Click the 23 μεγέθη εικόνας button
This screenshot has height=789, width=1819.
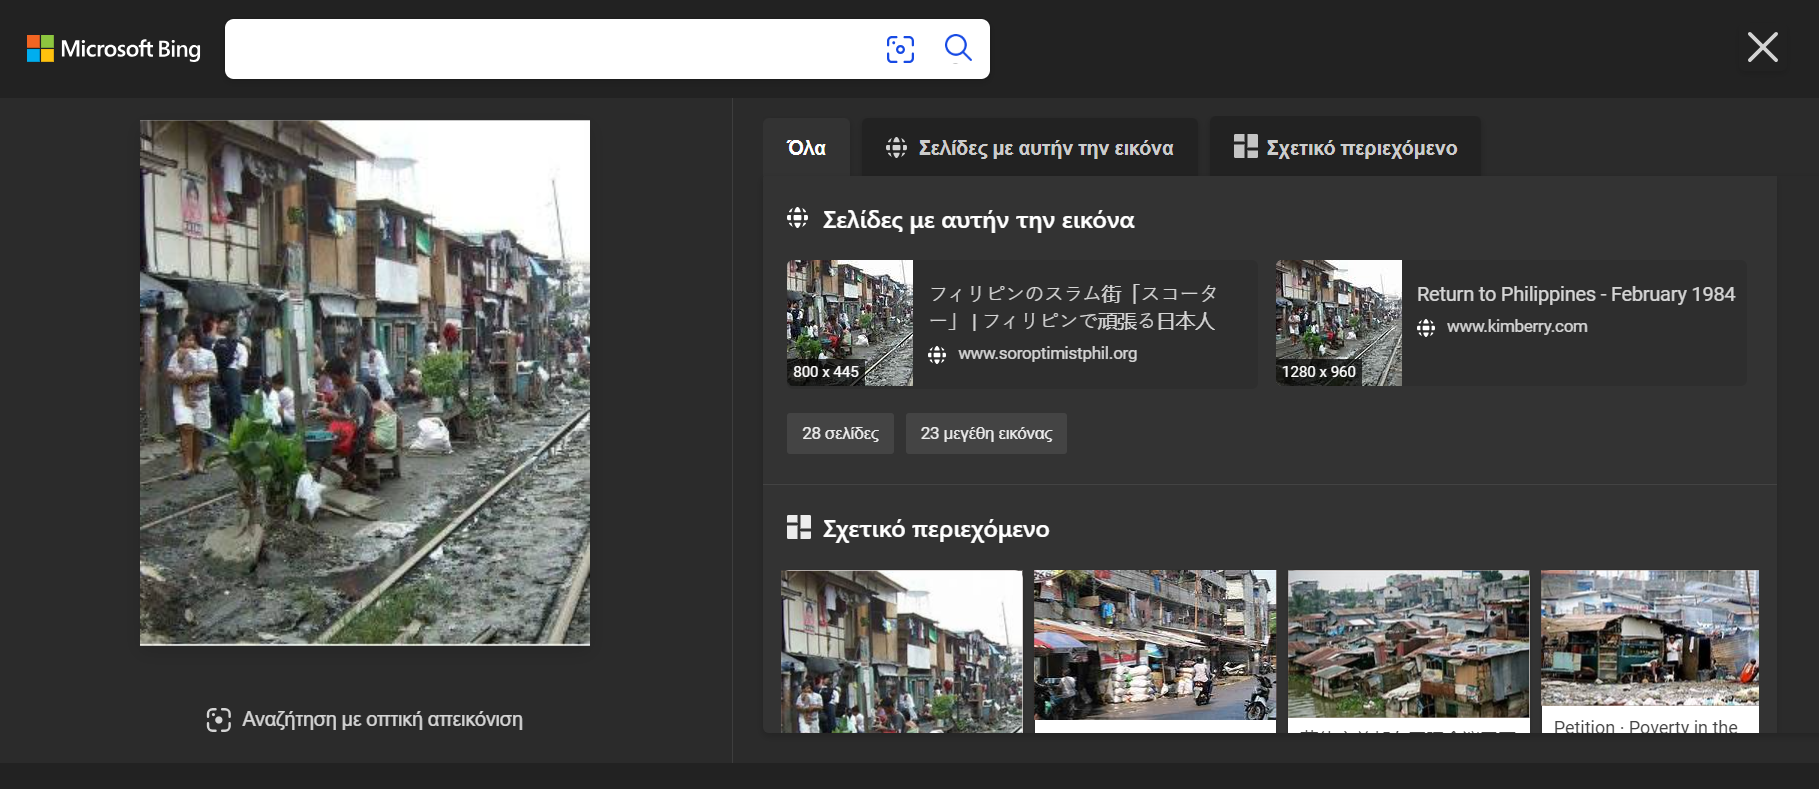click(x=986, y=434)
